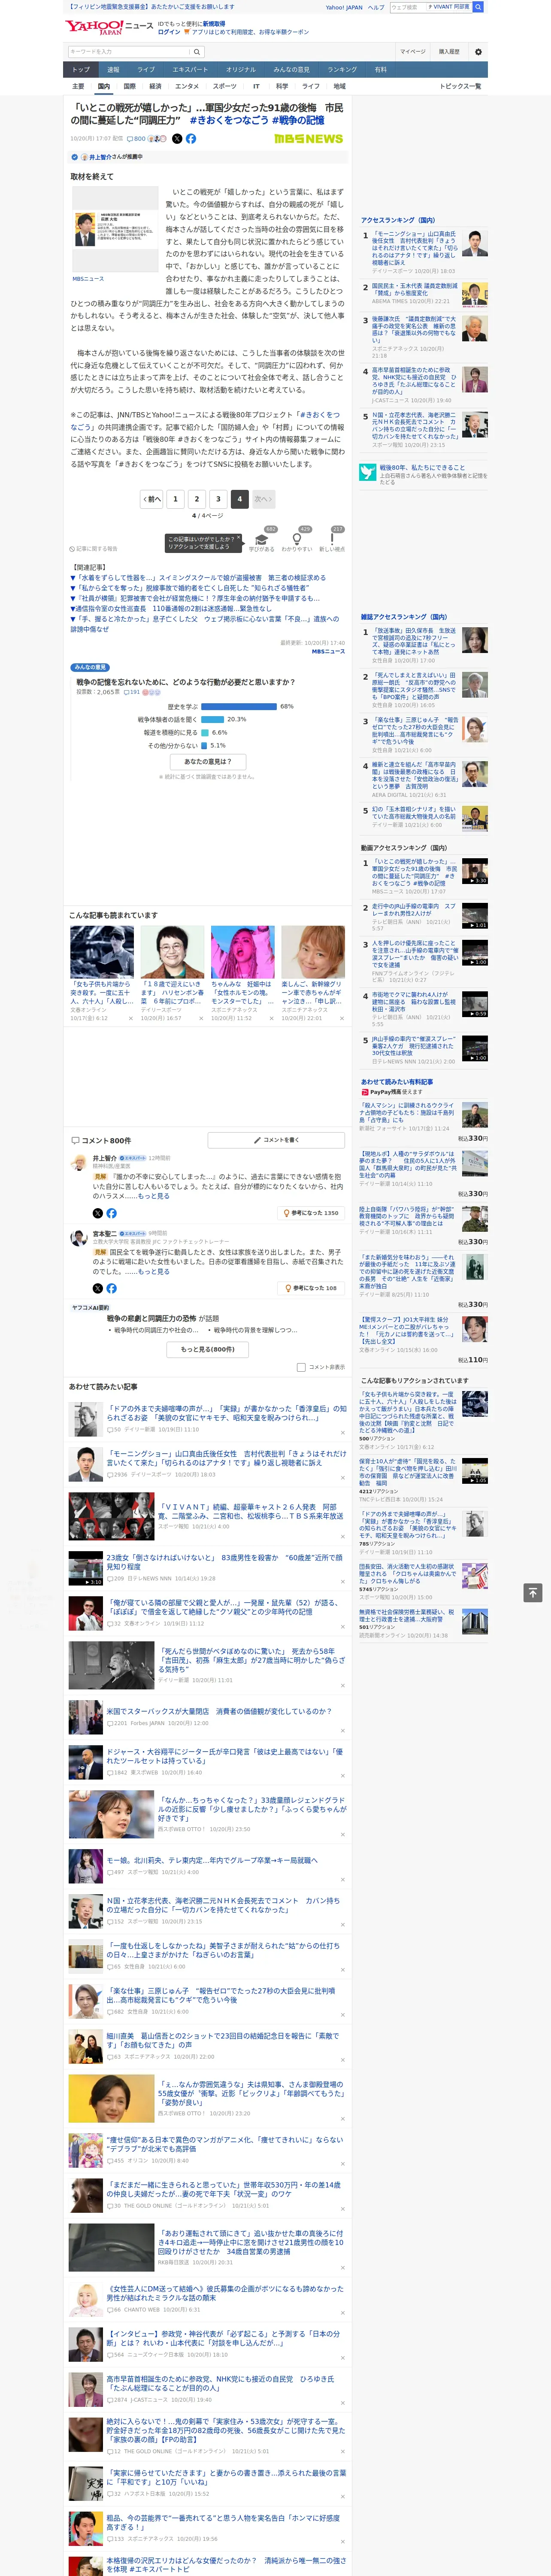
Task: Open エンタメ category tab
Action: (187, 86)
